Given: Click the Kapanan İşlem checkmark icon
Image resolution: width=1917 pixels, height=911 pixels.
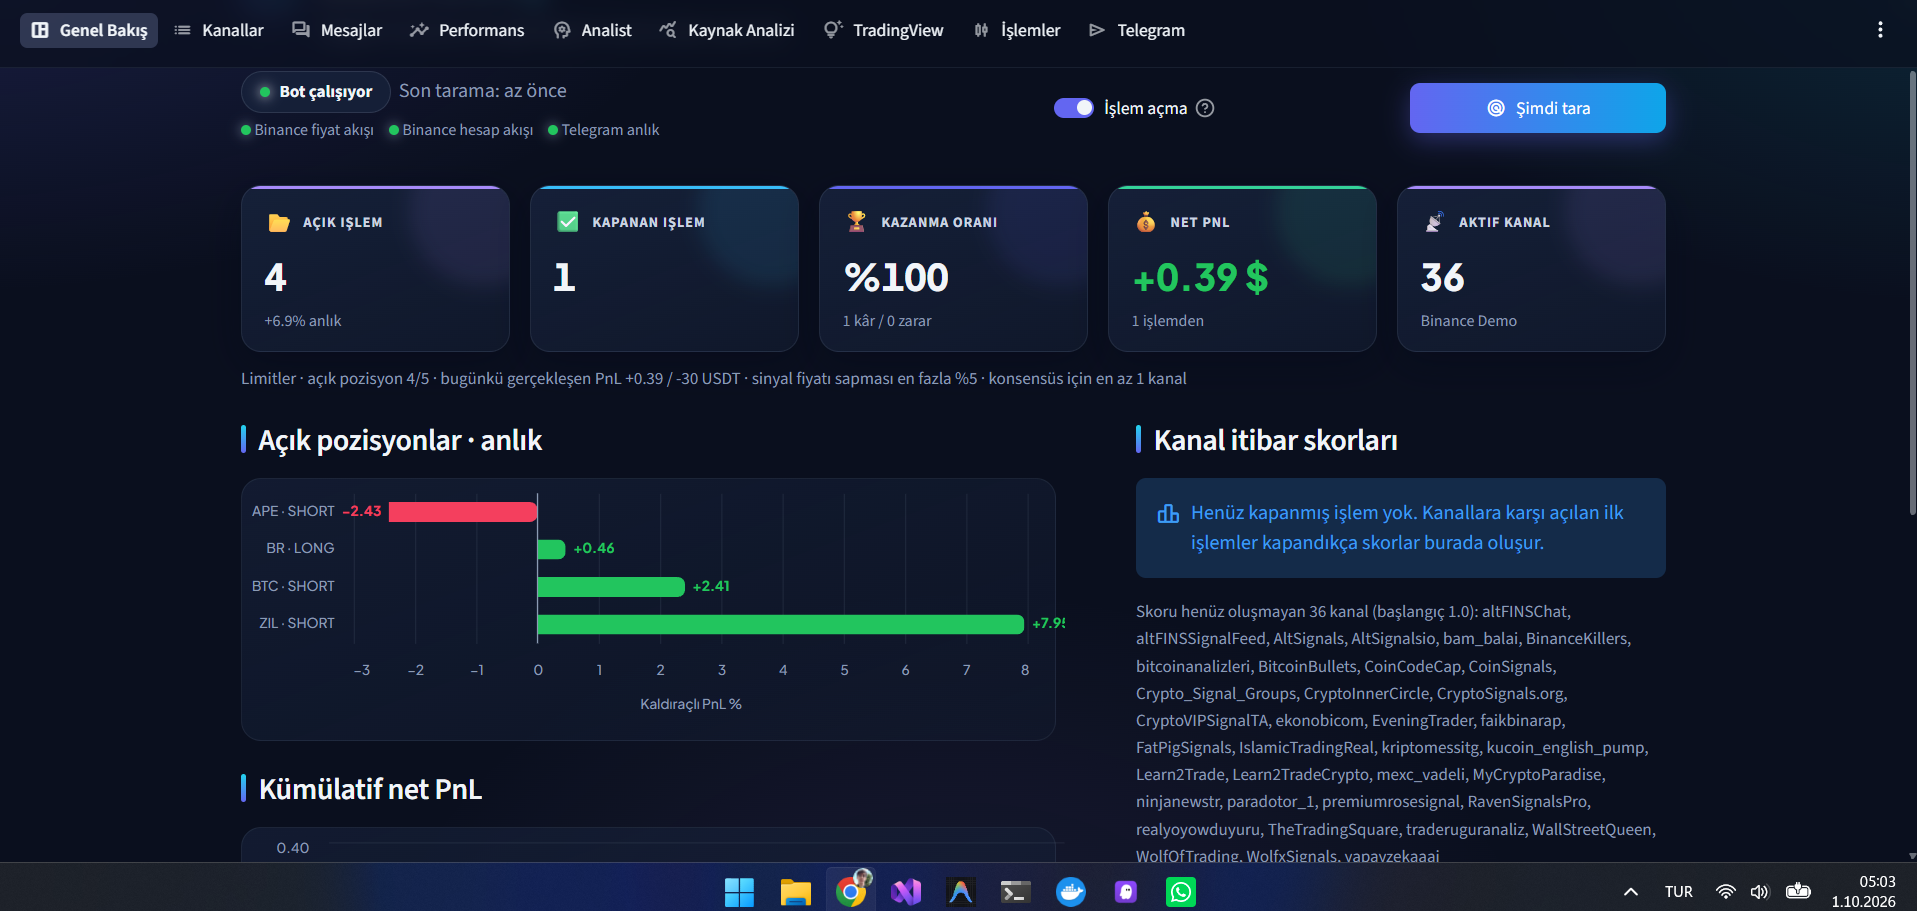Looking at the screenshot, I should [568, 222].
